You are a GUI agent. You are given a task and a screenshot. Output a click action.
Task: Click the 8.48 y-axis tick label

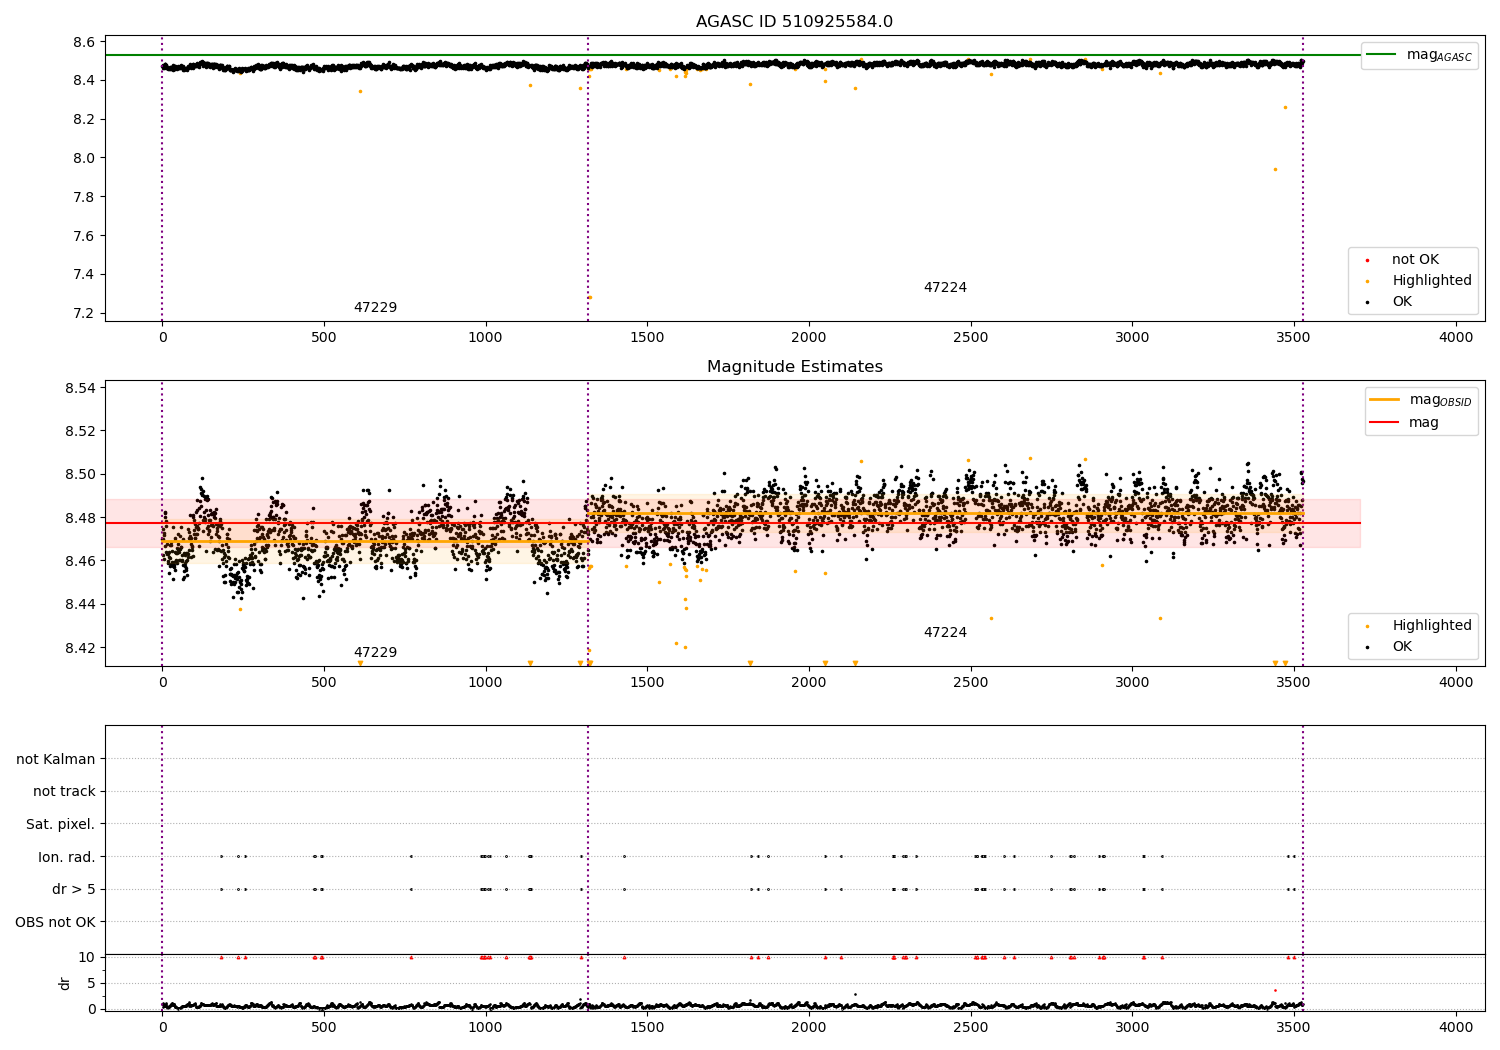pyautogui.click(x=80, y=518)
